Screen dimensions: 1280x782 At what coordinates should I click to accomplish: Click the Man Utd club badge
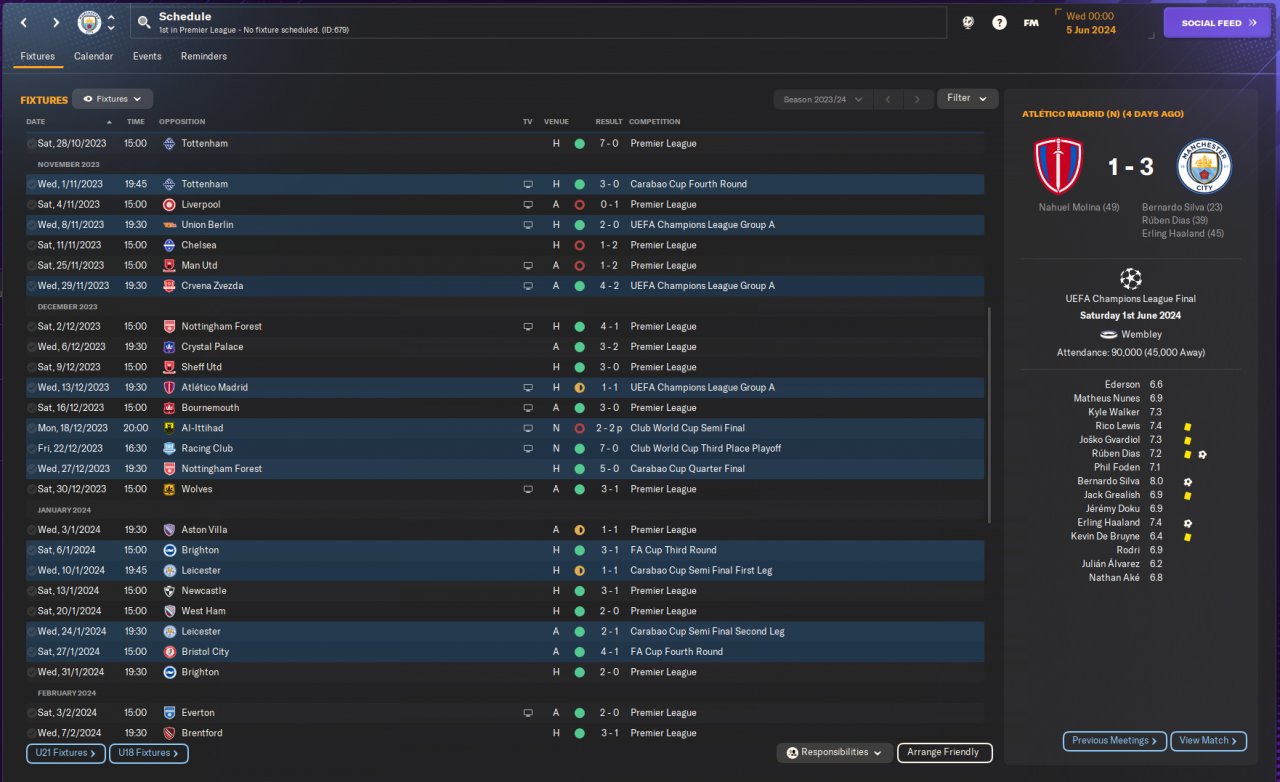click(x=169, y=265)
